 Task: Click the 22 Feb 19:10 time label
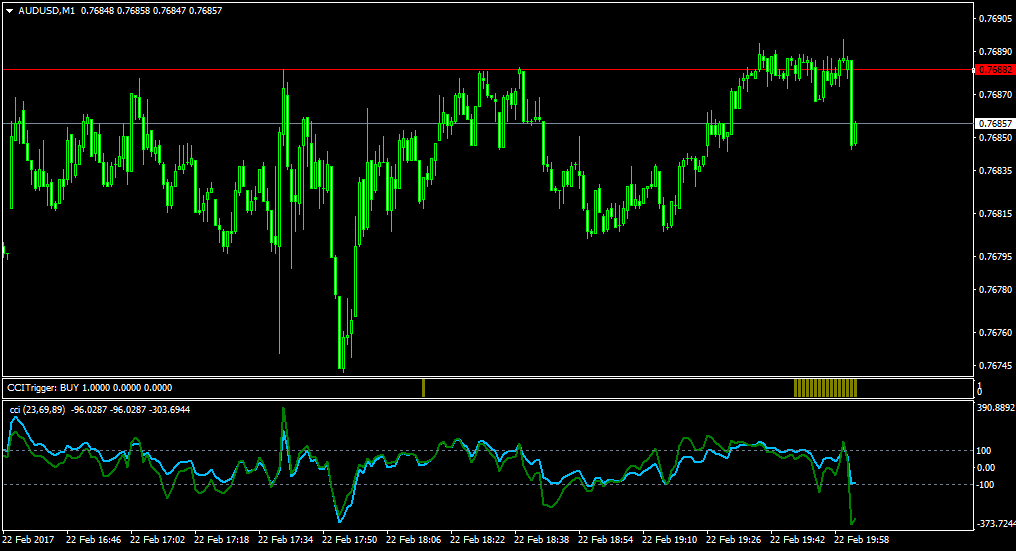670,539
